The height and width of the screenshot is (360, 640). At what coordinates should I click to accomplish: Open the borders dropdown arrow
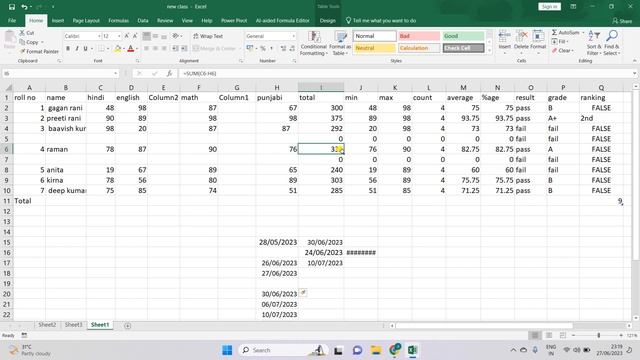coord(108,49)
